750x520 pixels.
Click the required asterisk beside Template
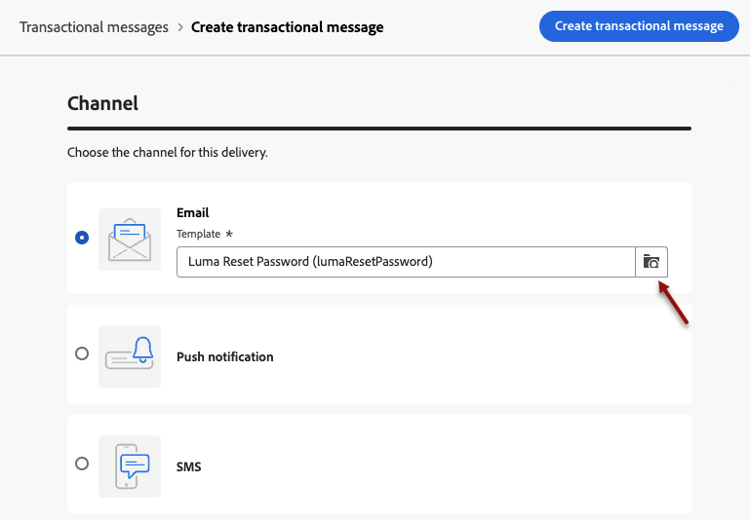pyautogui.click(x=228, y=234)
